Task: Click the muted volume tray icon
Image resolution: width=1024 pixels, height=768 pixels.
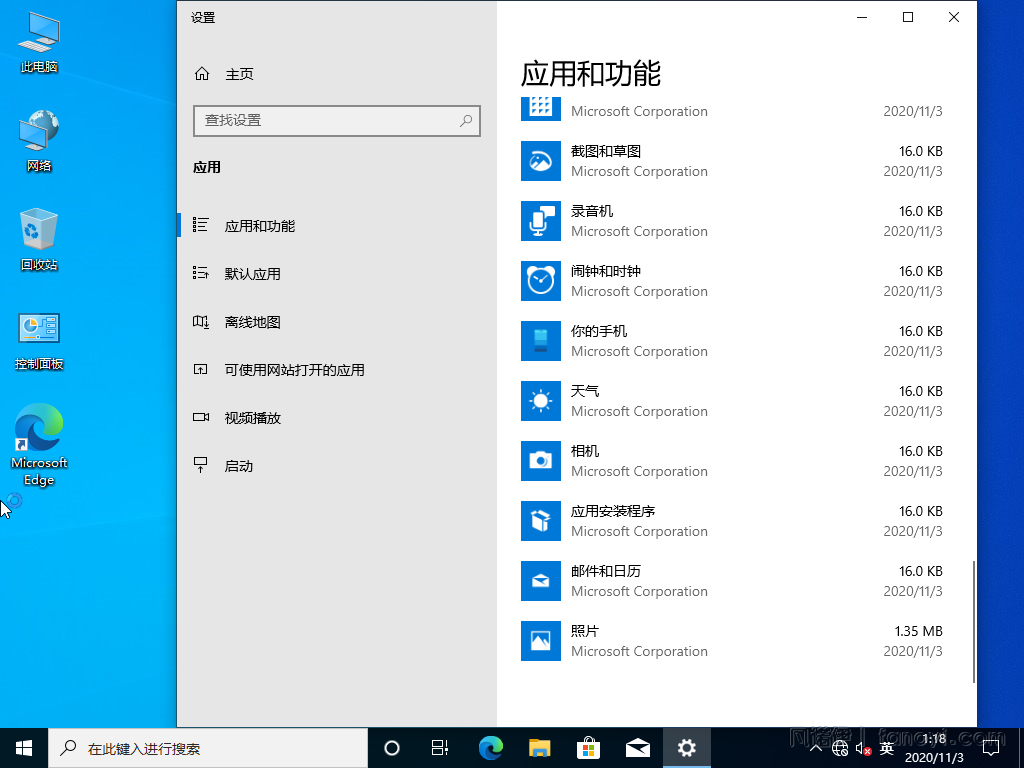Action: pos(863,748)
